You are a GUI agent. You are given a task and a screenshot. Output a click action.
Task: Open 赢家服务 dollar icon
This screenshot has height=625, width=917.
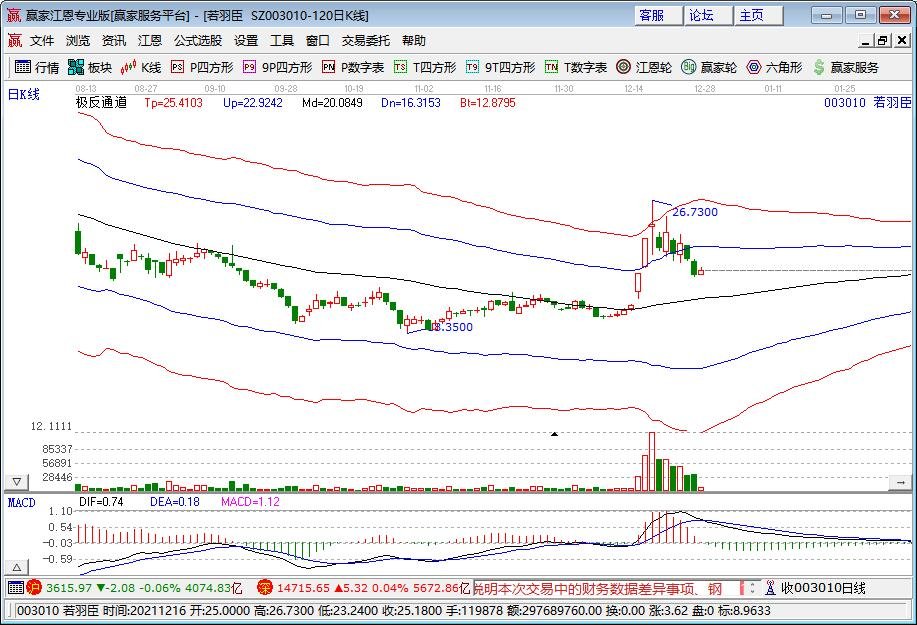tap(846, 67)
